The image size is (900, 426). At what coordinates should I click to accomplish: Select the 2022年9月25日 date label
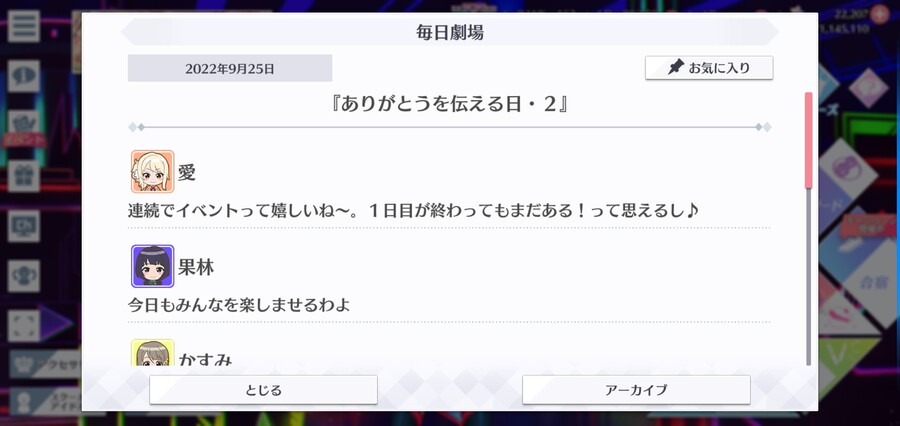coord(230,68)
